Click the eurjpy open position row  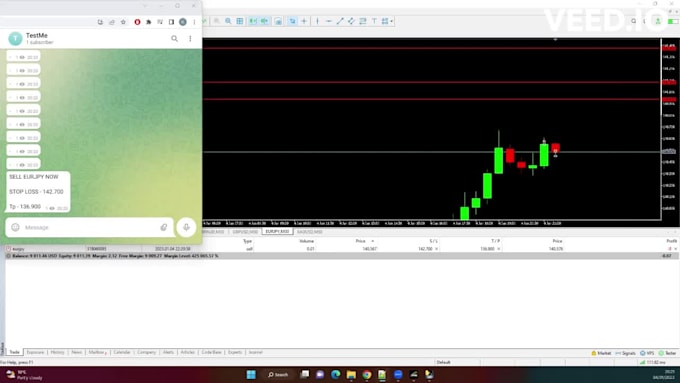coord(341,249)
